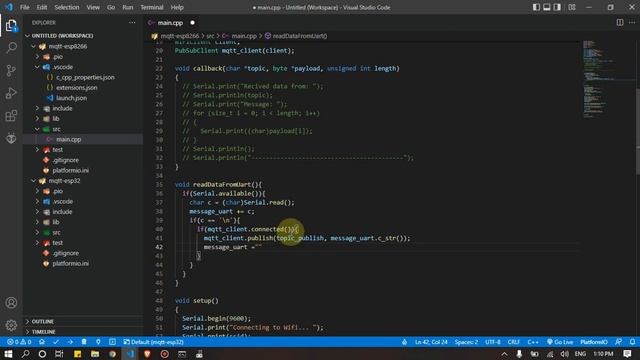Click the Go Live button

point(560,342)
